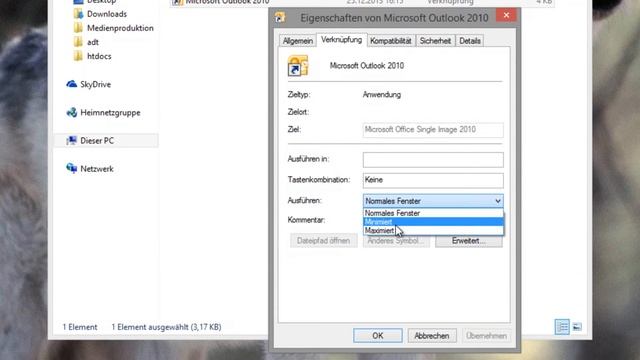Choose Normales Fenster from dropdown list
The height and width of the screenshot is (360, 640).
433,213
